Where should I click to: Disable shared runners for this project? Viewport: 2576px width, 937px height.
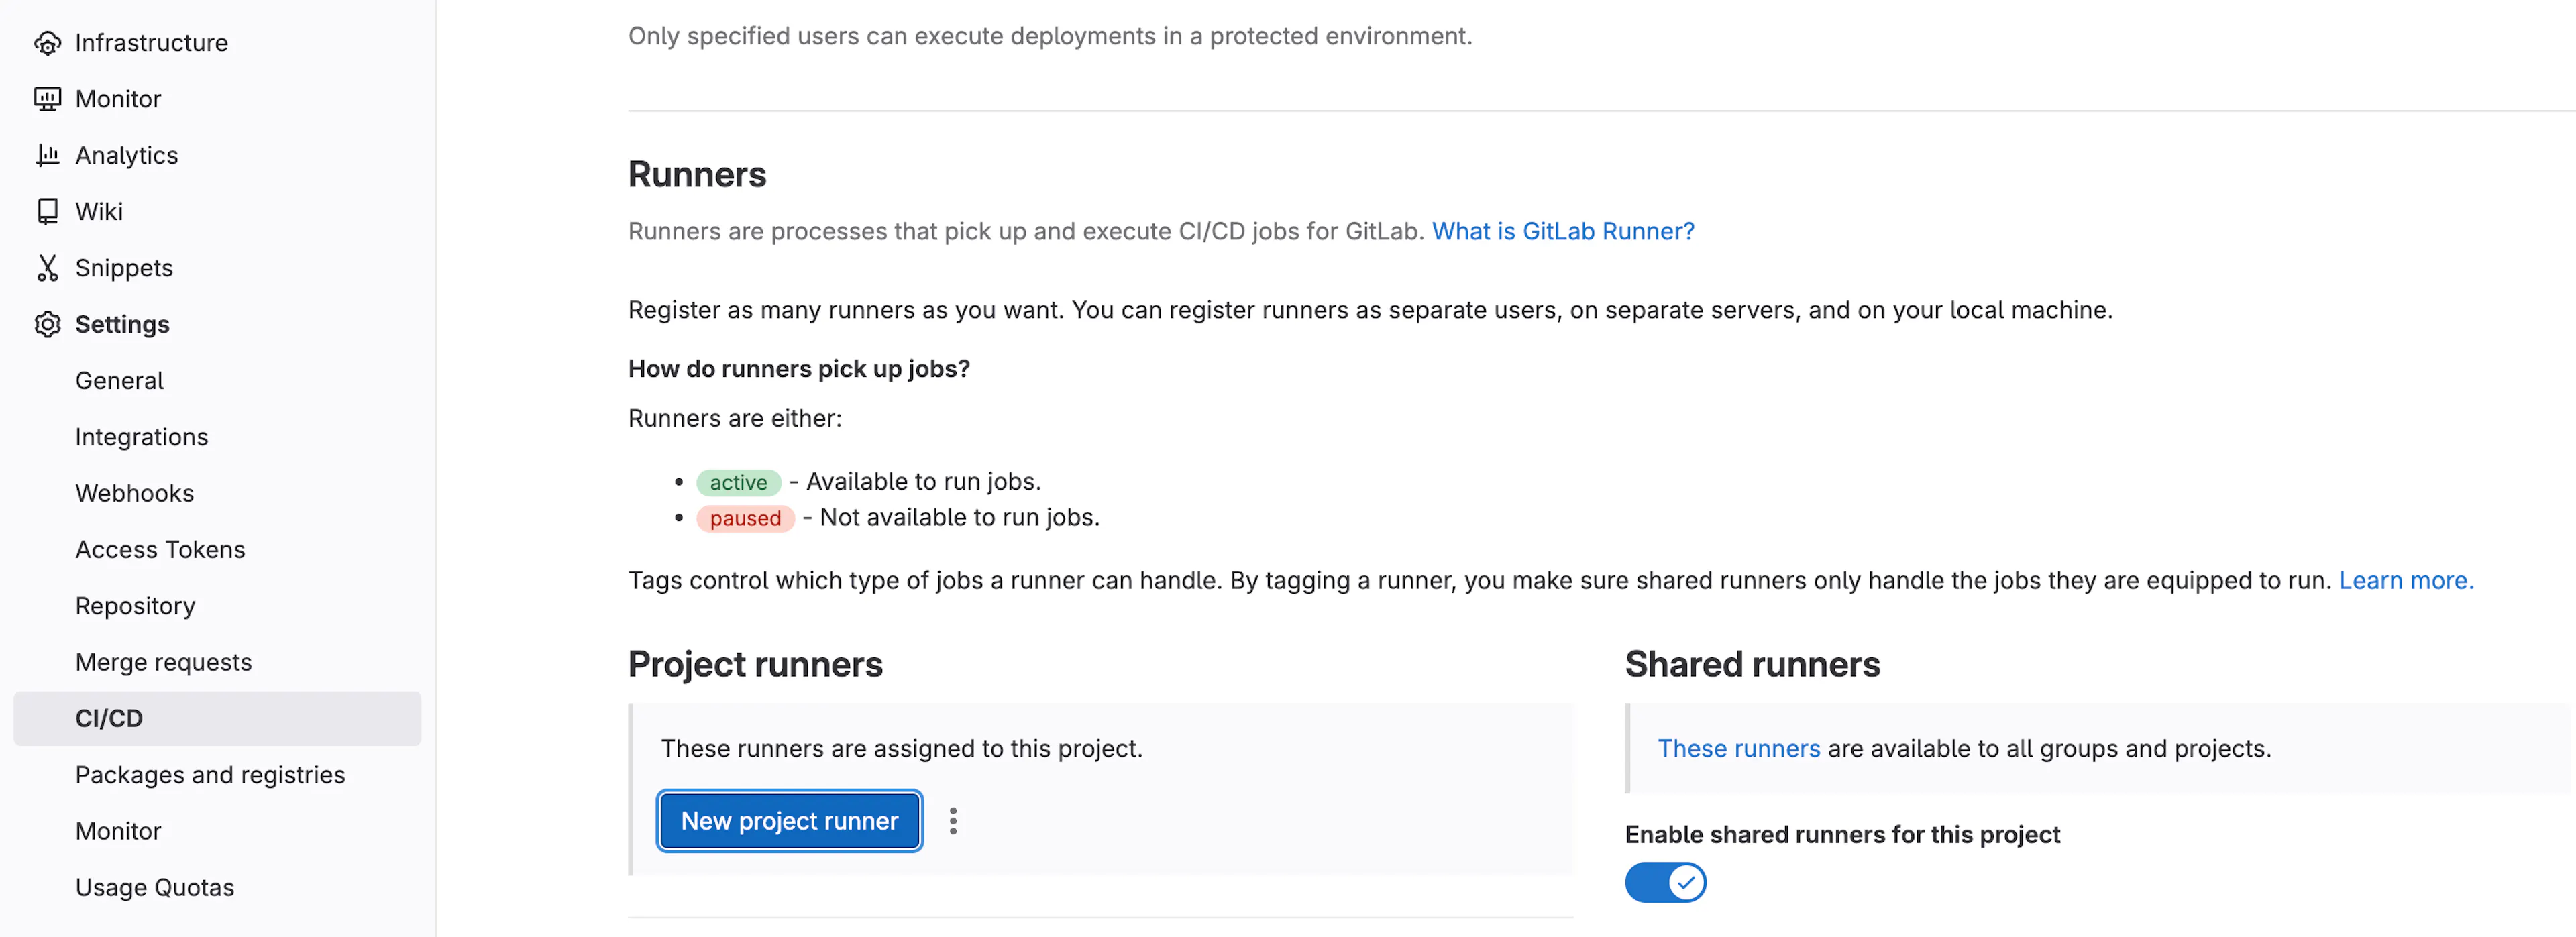pyautogui.click(x=1664, y=882)
